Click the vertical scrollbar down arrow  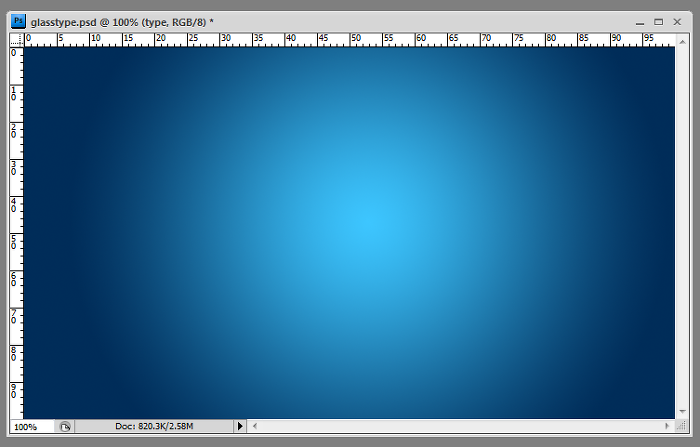[x=682, y=411]
